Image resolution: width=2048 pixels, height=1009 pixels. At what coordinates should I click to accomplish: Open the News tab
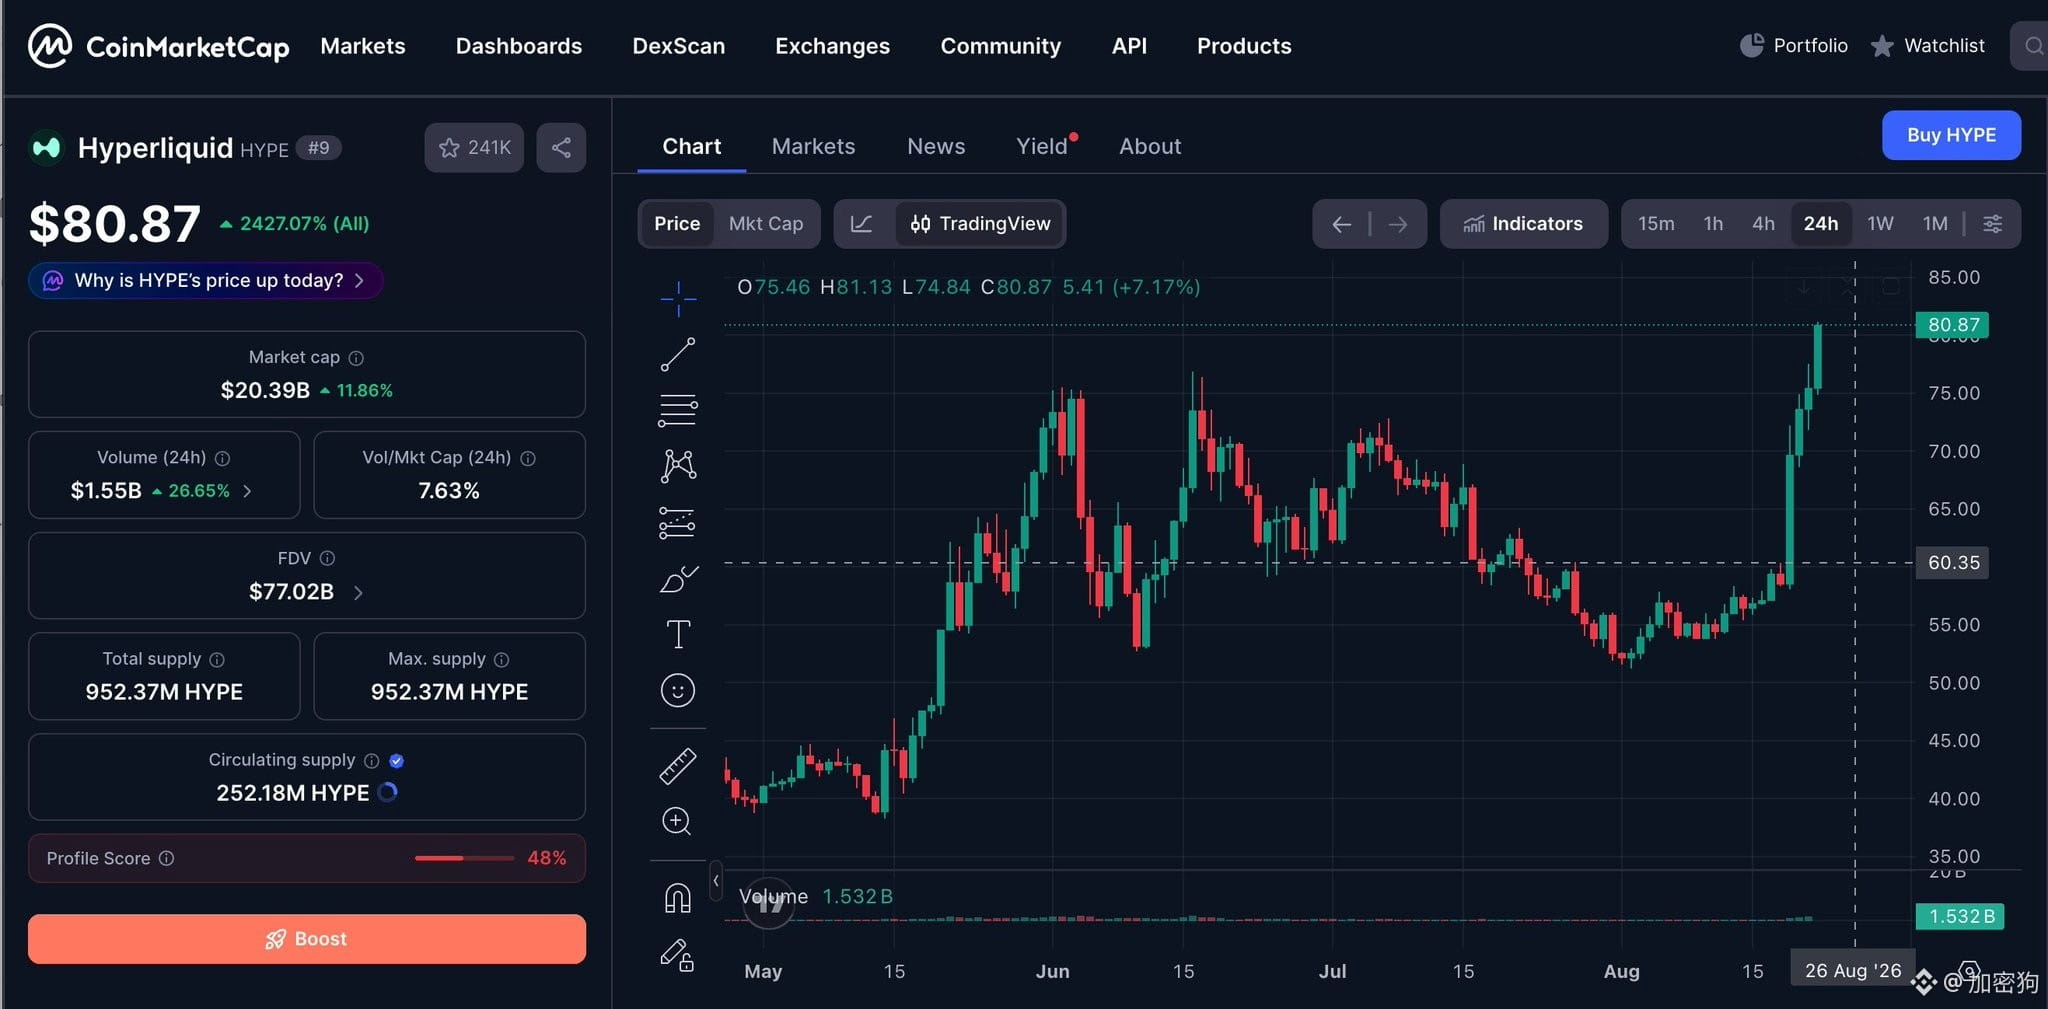[936, 146]
